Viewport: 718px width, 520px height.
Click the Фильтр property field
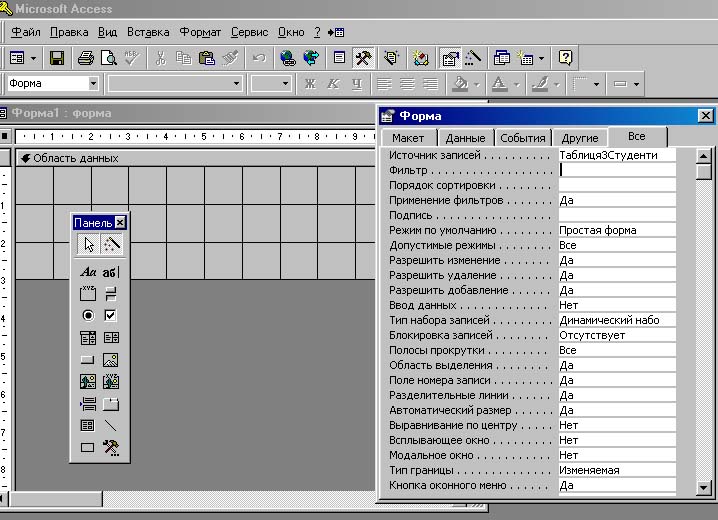point(617,170)
